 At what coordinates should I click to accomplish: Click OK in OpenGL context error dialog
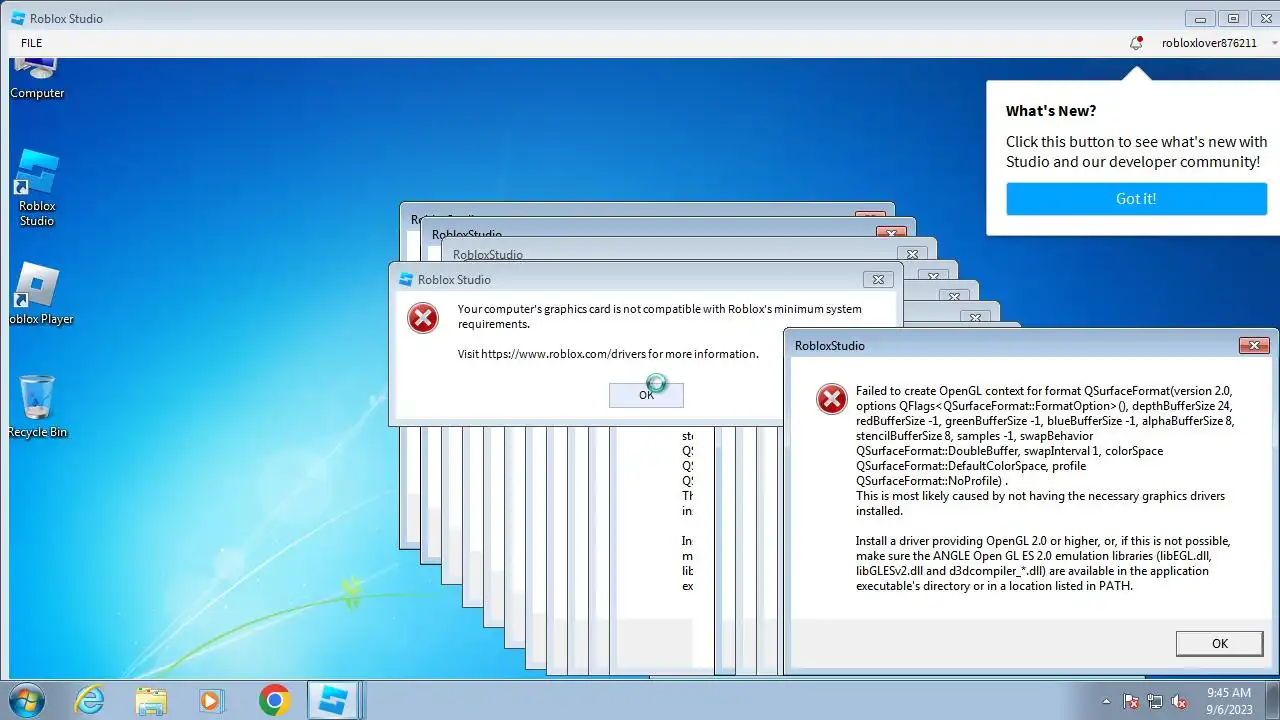click(1219, 643)
